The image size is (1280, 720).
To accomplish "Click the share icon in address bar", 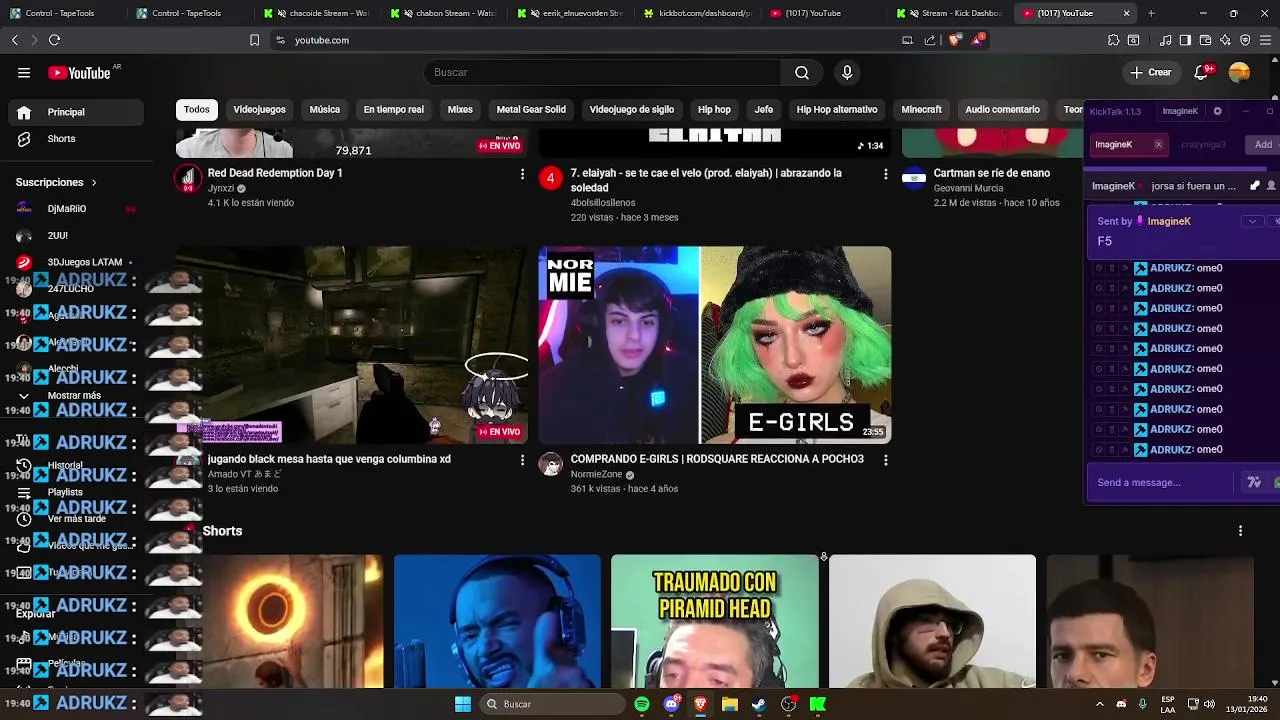I will click(x=930, y=40).
